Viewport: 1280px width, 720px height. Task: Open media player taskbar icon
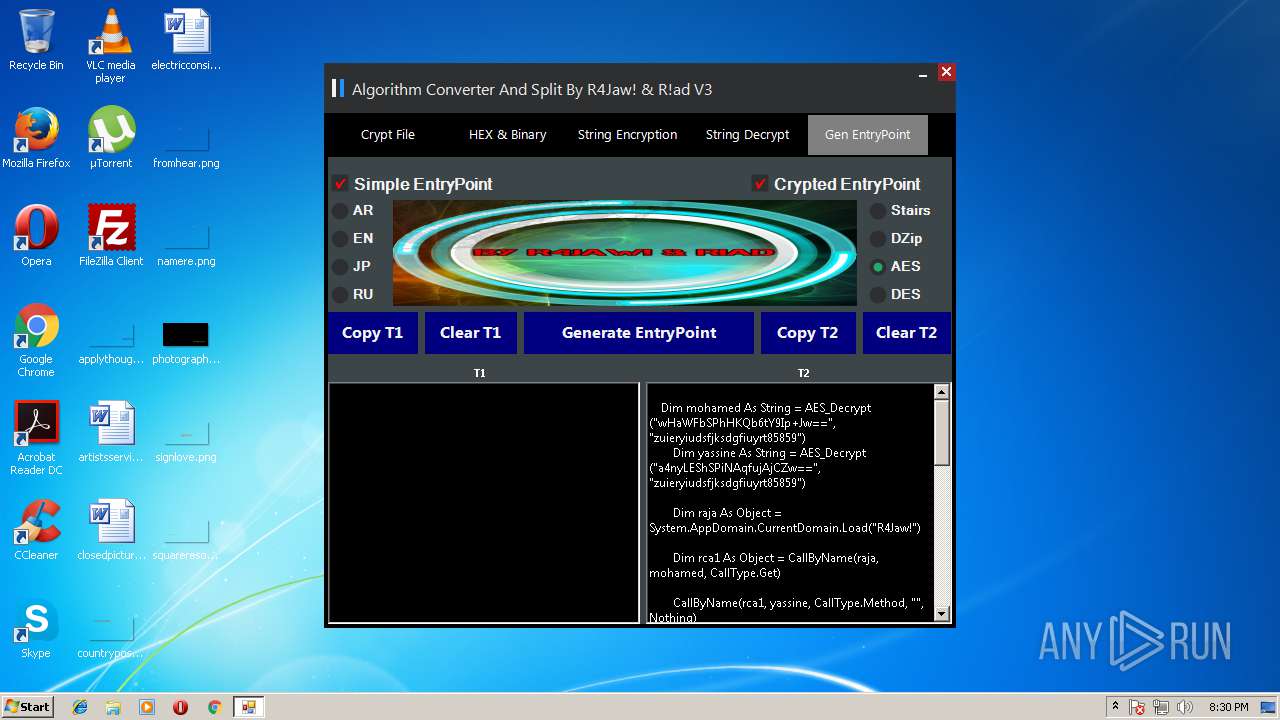click(147, 707)
